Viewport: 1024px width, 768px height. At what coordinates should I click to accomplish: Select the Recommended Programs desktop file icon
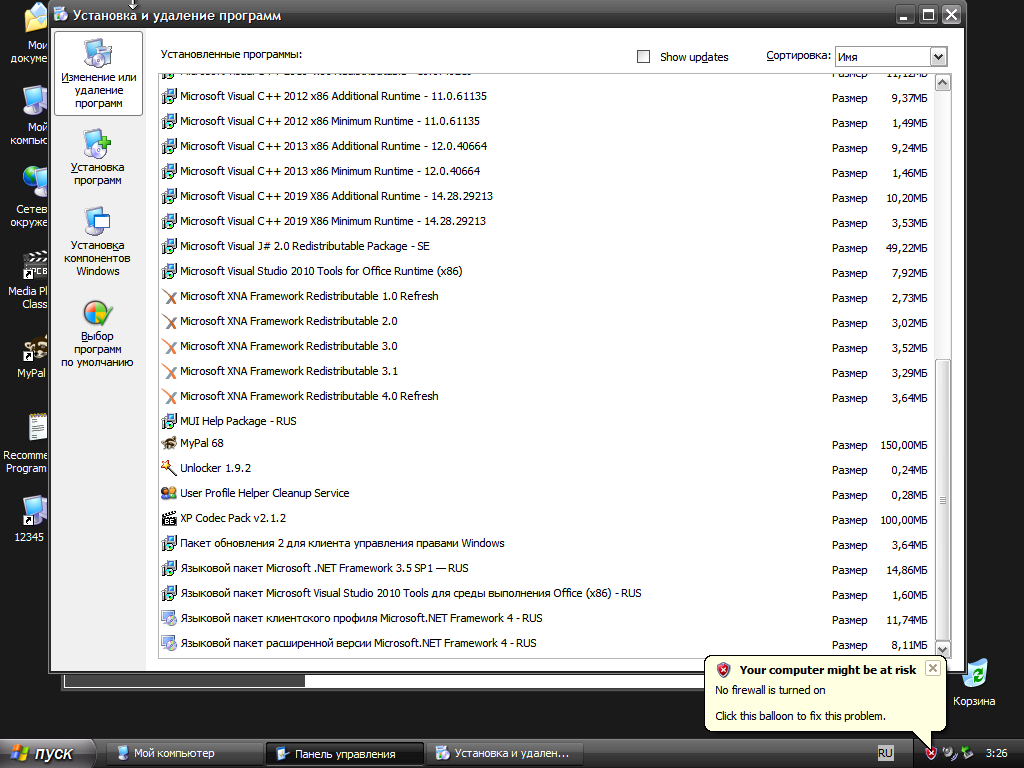(x=26, y=443)
